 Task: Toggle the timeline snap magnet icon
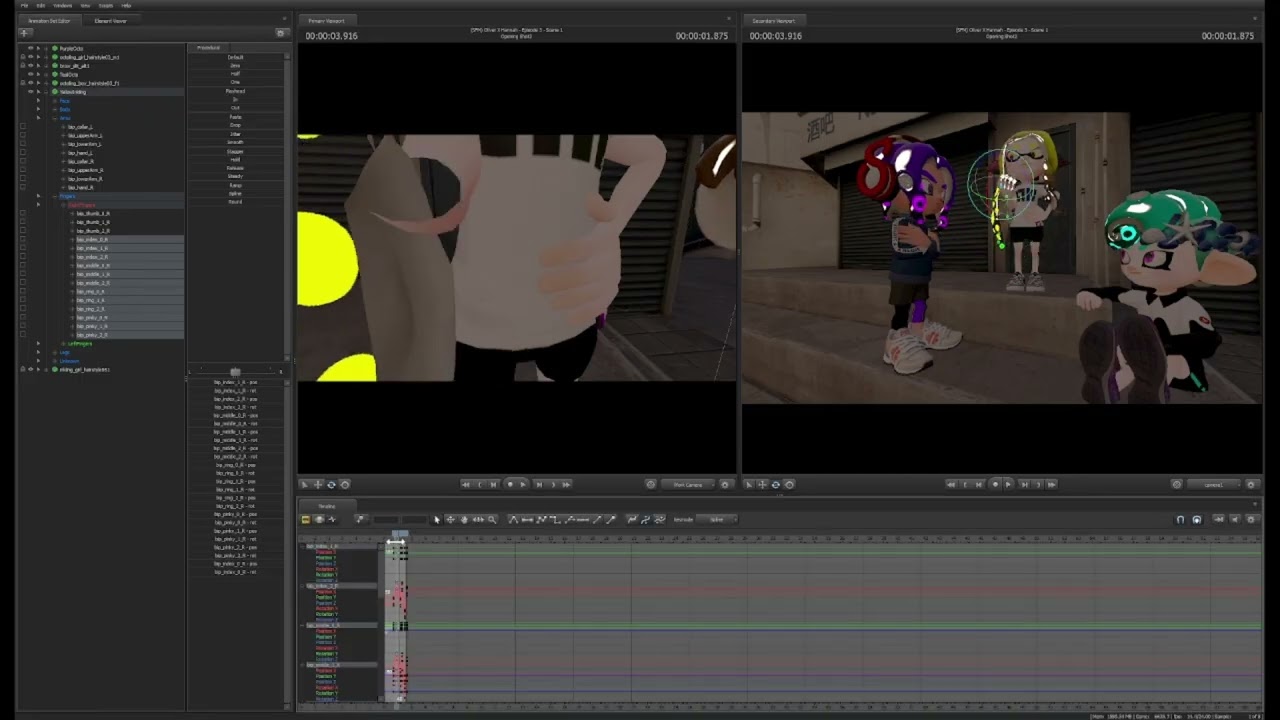coord(1180,520)
